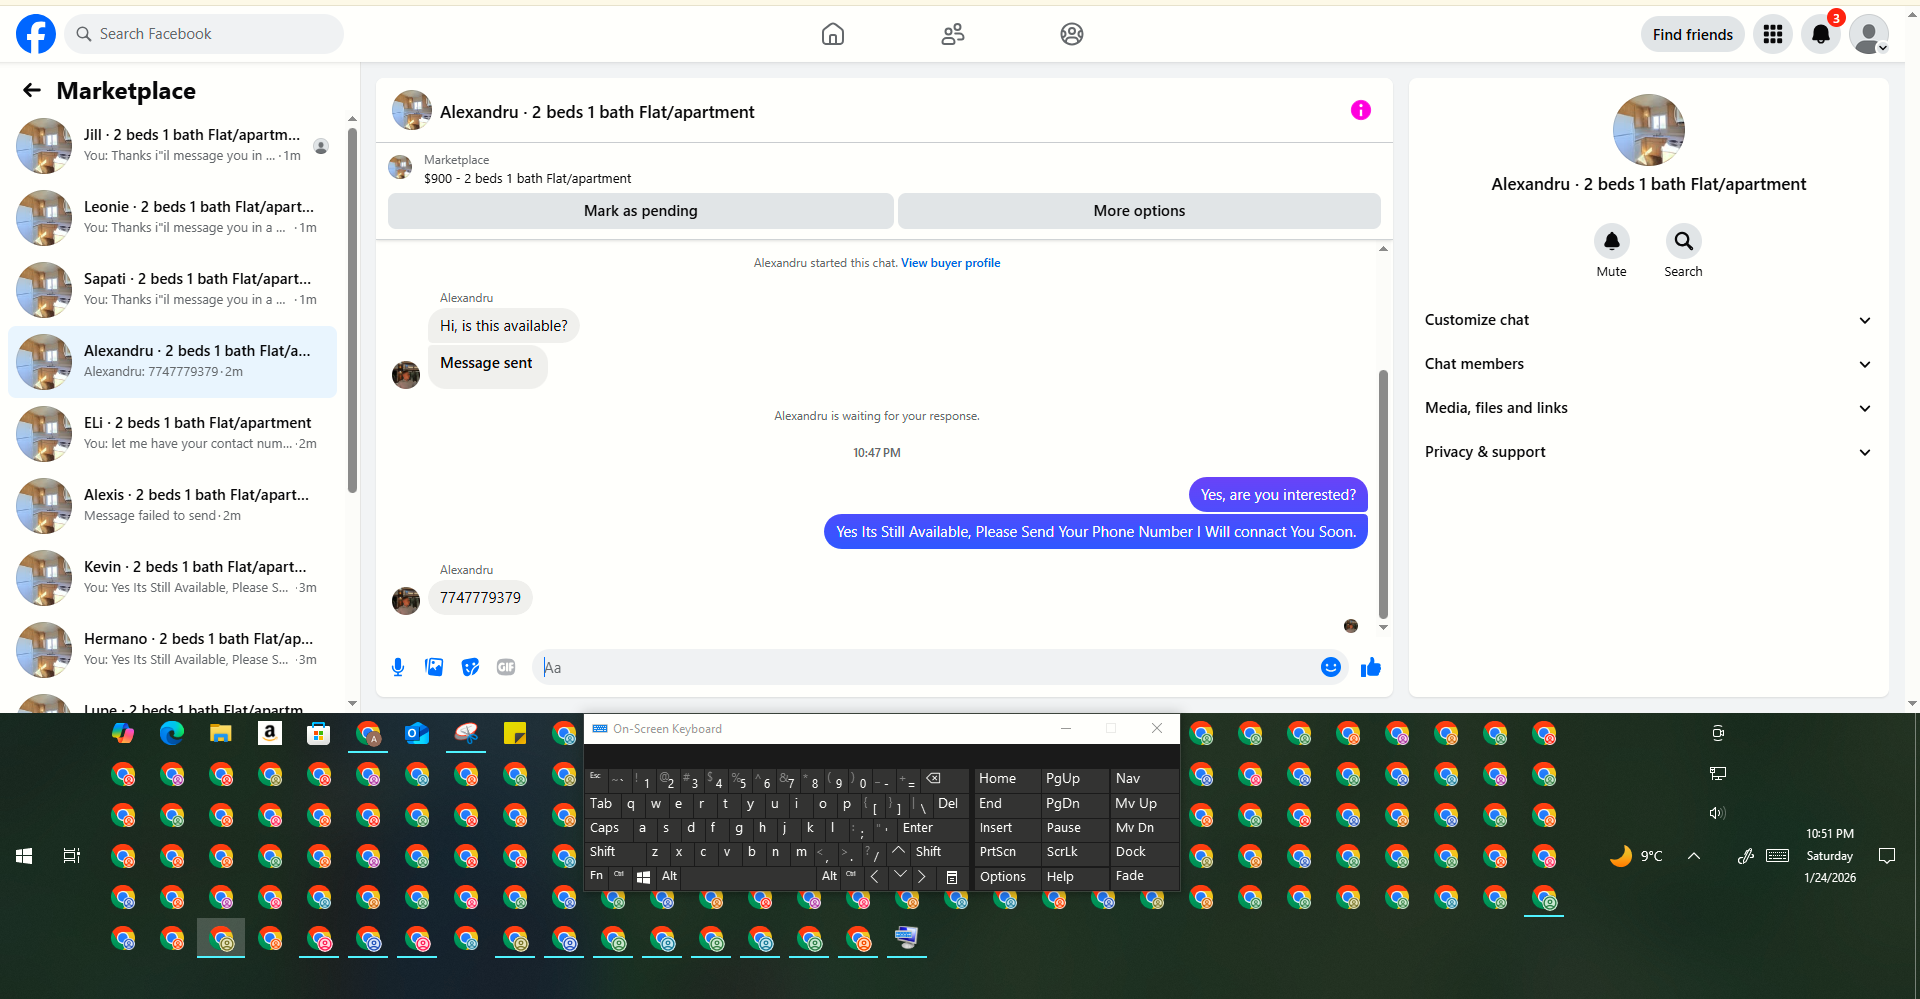
Task: Open Leonie's conversation in the list
Action: coord(172,217)
